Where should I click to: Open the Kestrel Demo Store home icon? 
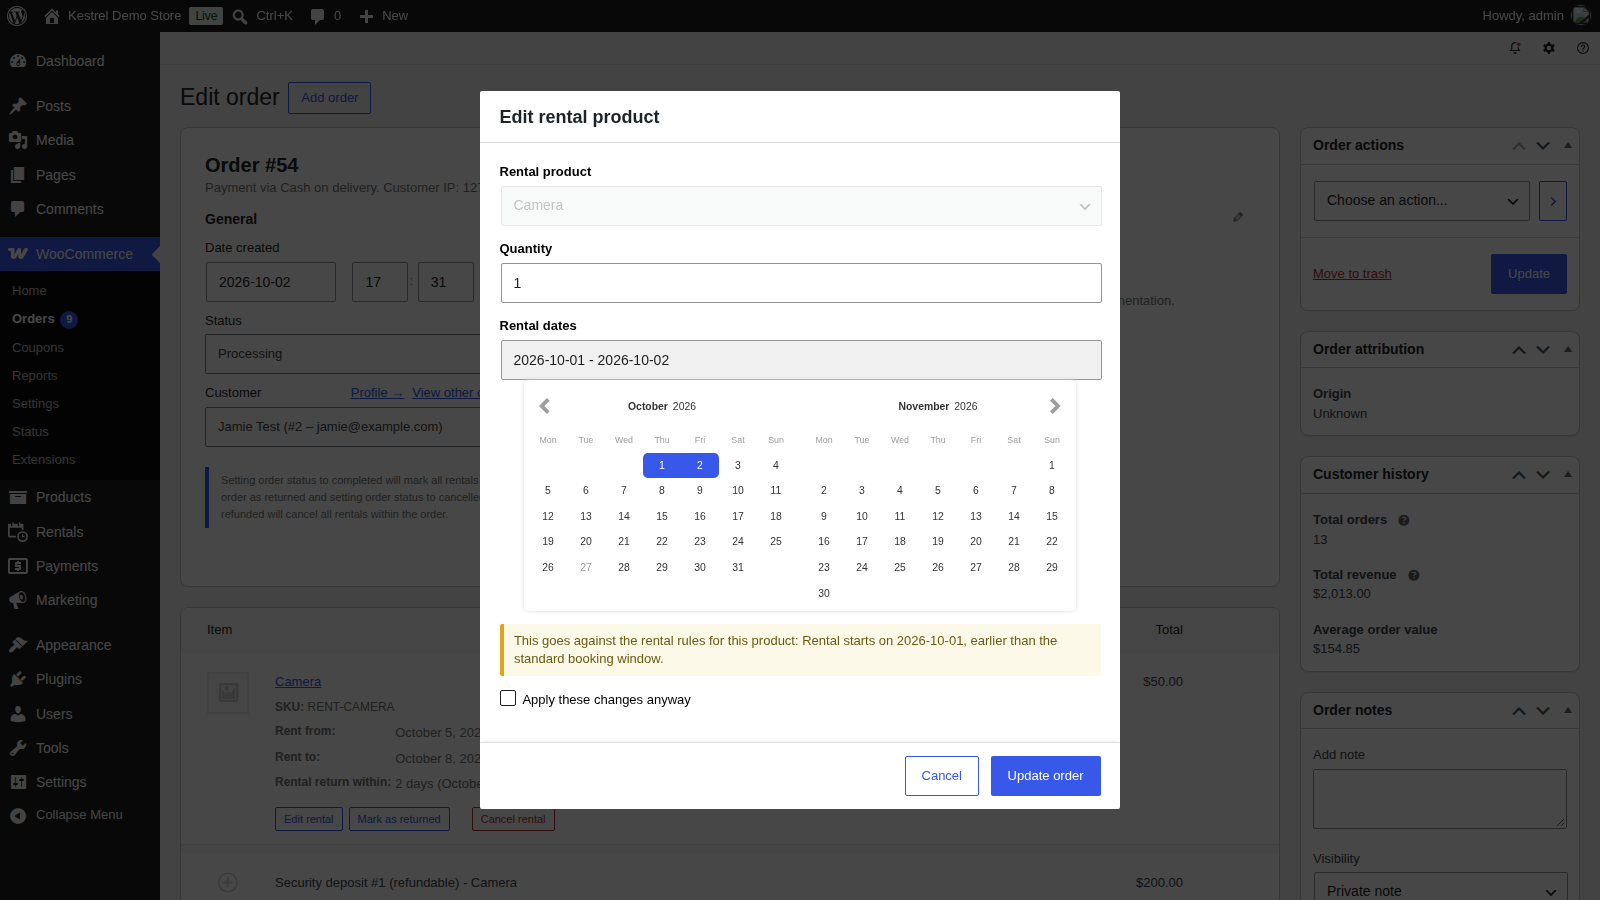point(52,16)
